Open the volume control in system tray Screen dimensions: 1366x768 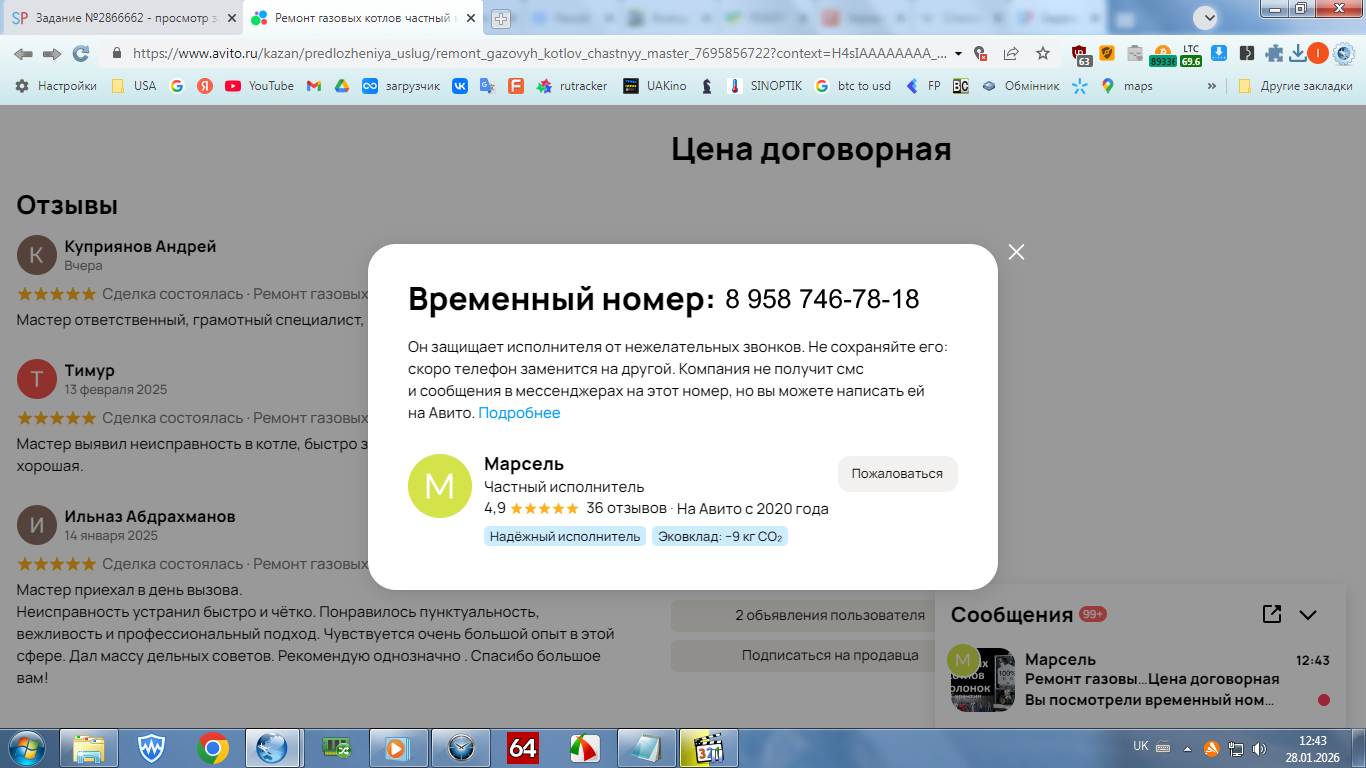(x=1258, y=748)
